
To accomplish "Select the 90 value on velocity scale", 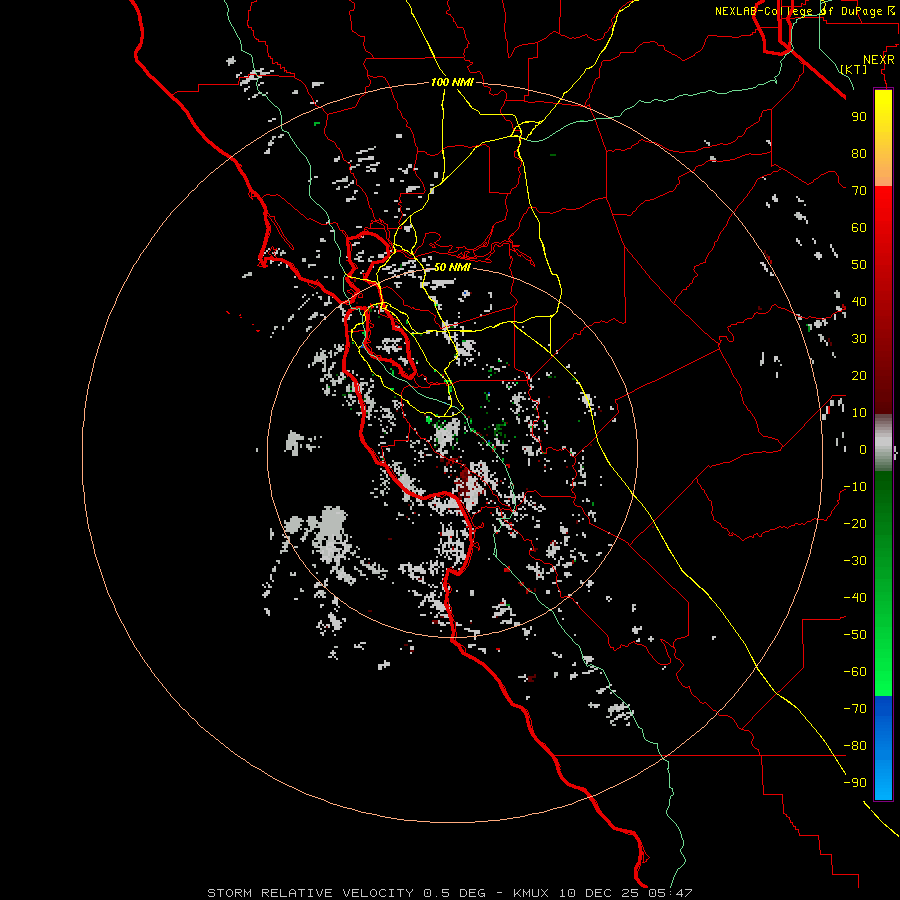I will tap(859, 117).
